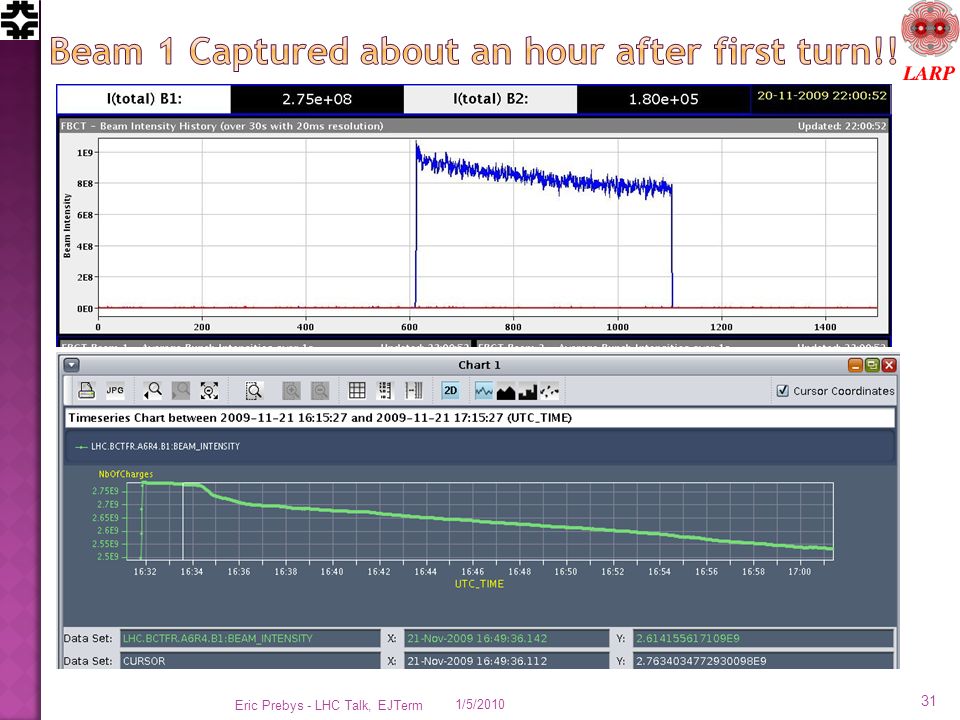
Task: Click the CURSOR data set field
Action: (250, 661)
